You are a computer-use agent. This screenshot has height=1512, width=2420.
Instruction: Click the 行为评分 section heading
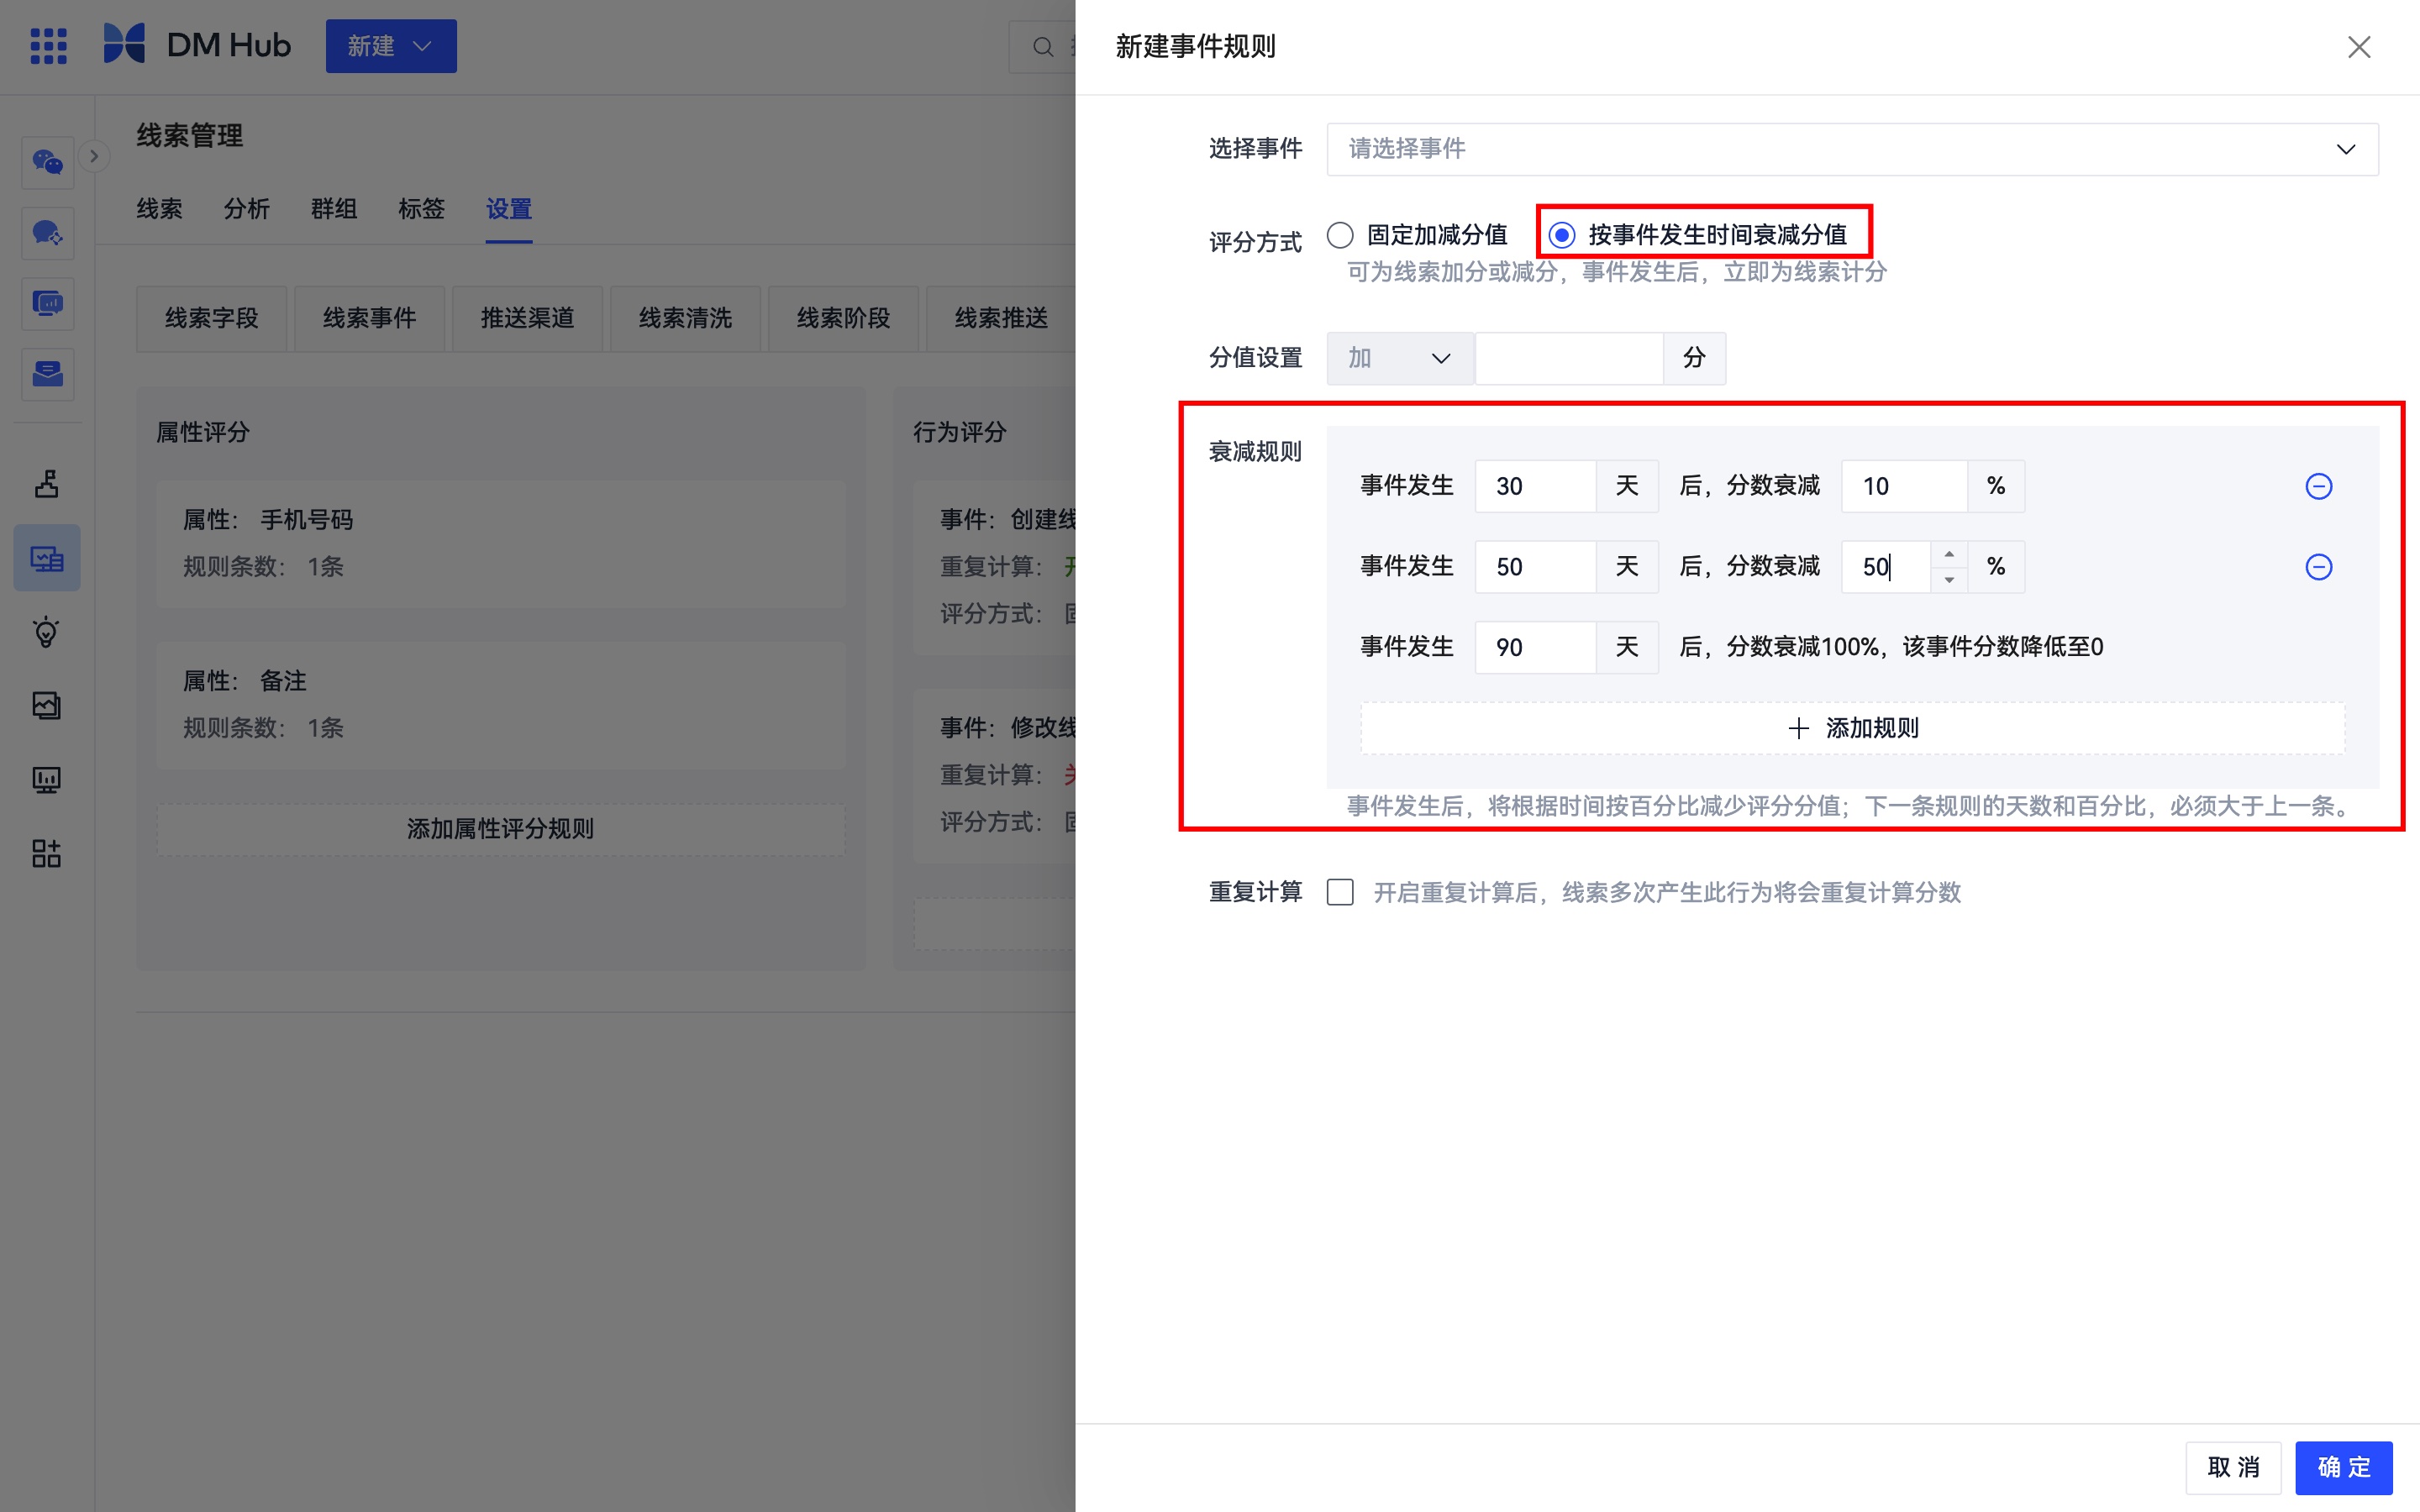point(959,432)
